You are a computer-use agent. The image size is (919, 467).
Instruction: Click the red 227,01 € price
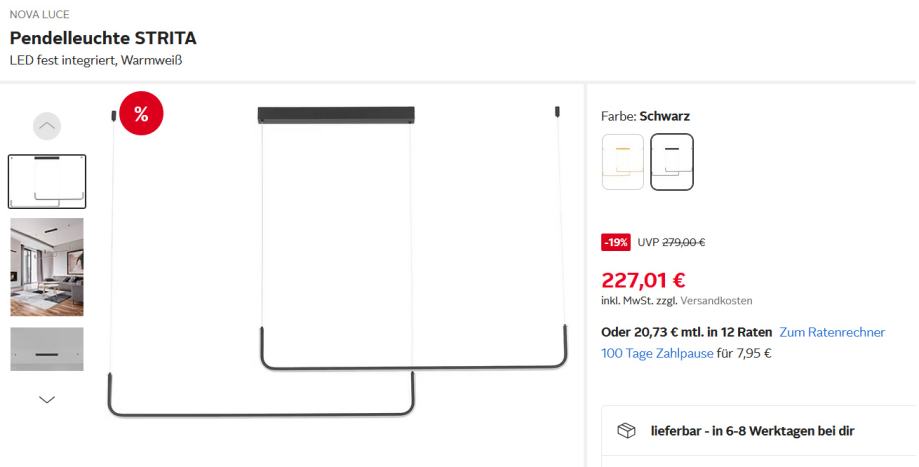coord(643,279)
